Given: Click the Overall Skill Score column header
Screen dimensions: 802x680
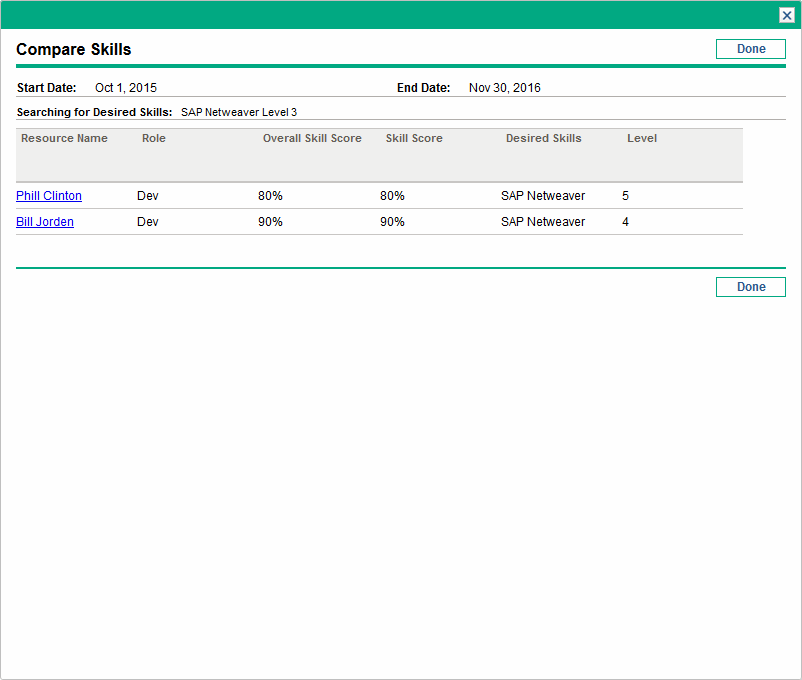Looking at the screenshot, I should coord(312,138).
